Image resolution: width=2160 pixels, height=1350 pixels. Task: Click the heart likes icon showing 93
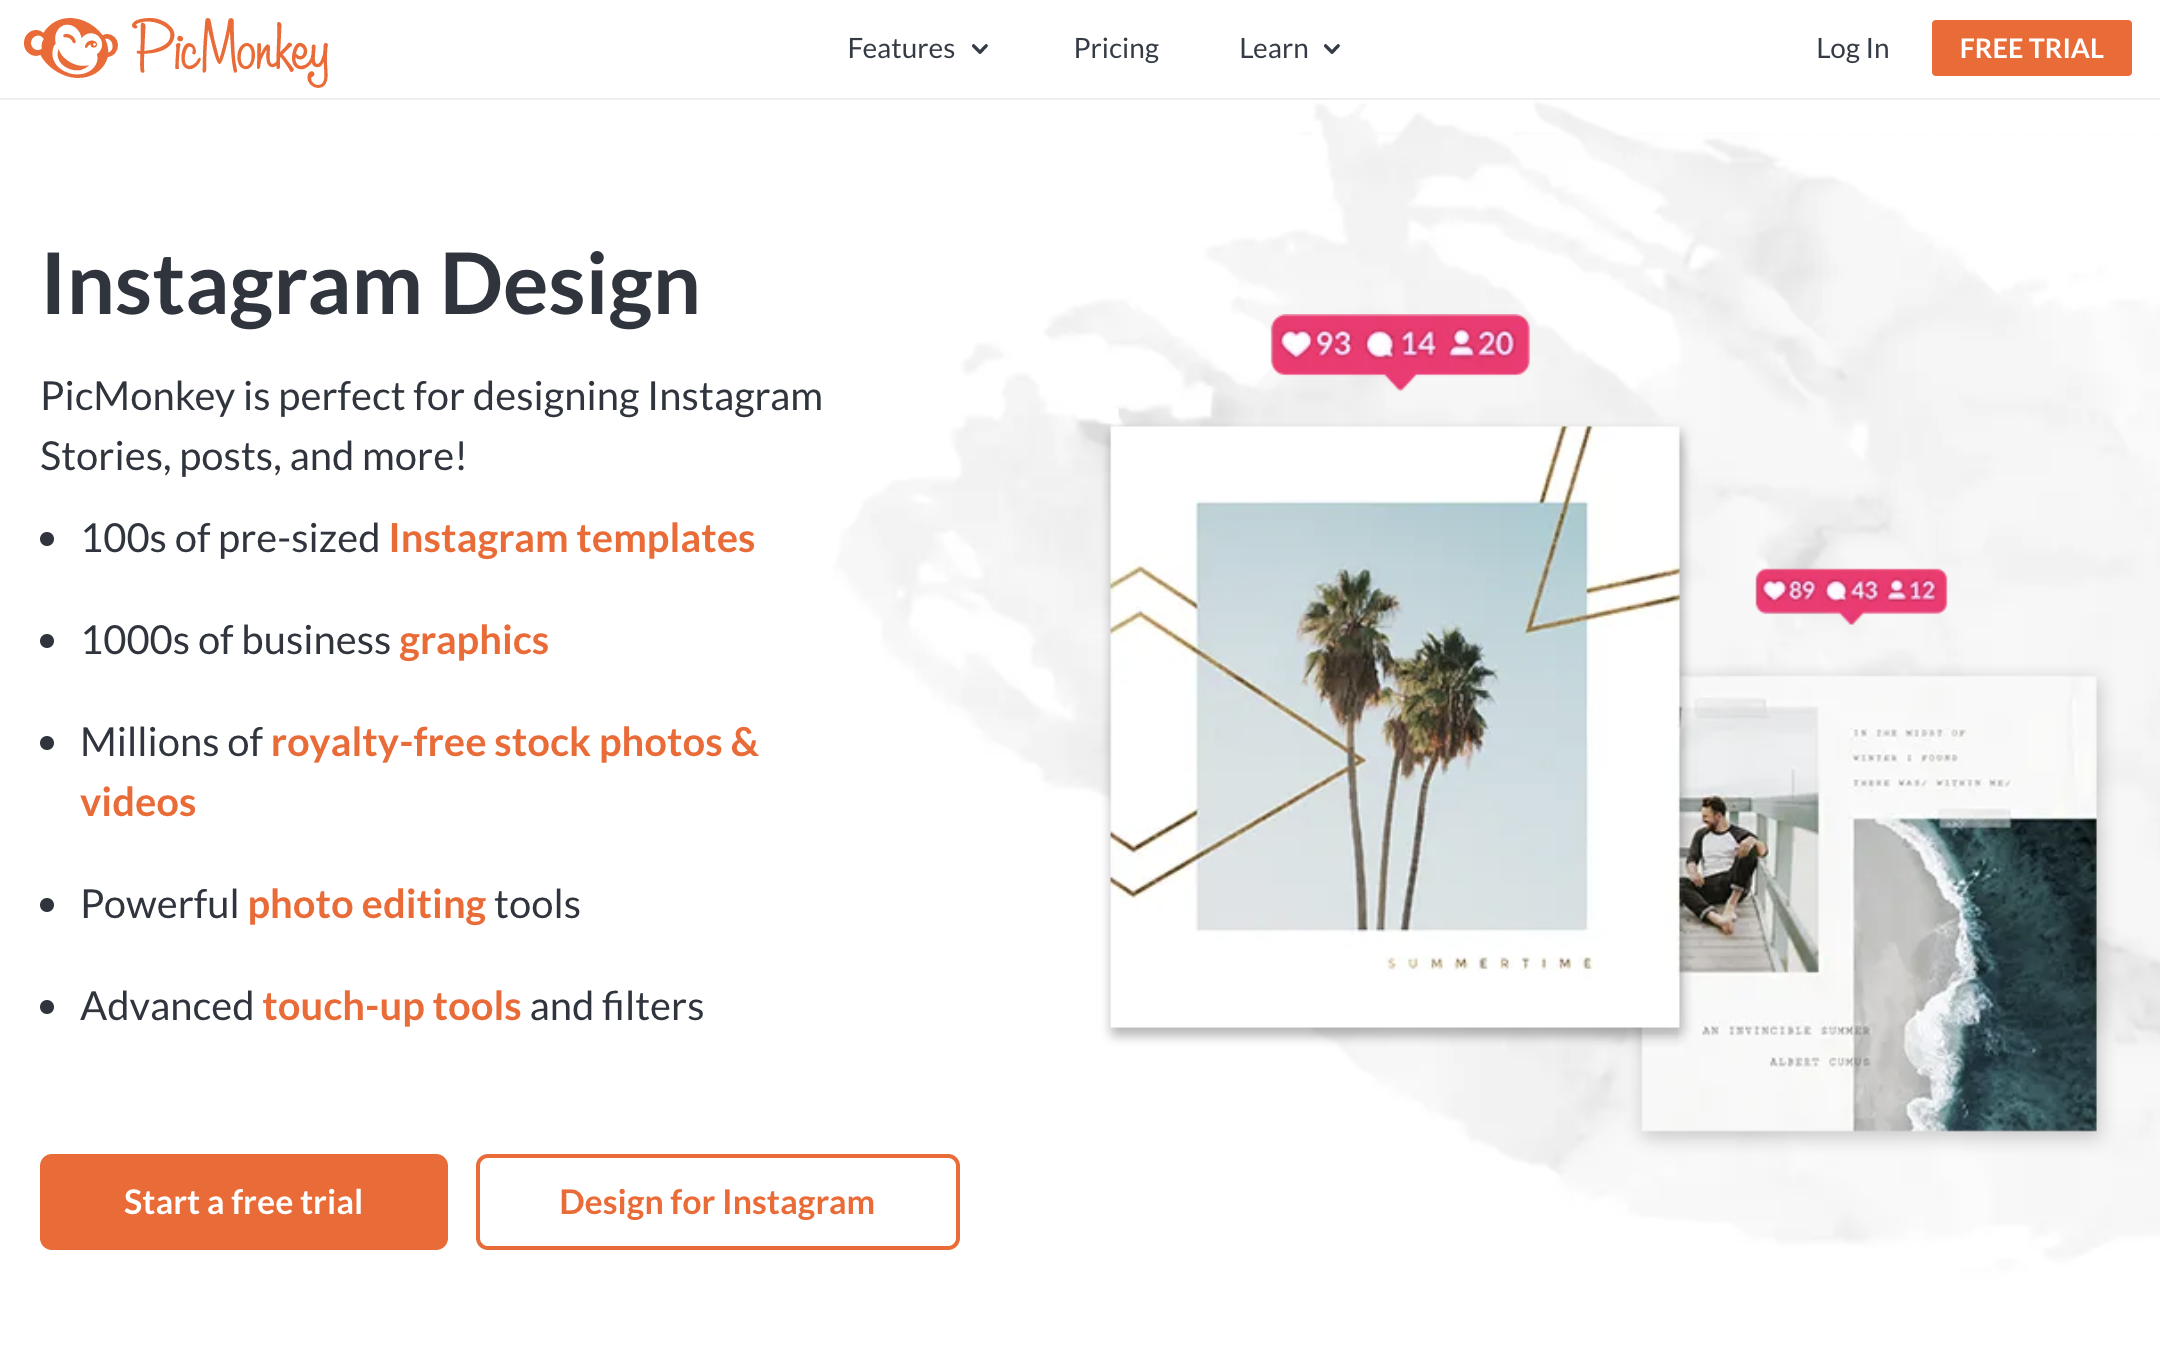(x=1296, y=344)
